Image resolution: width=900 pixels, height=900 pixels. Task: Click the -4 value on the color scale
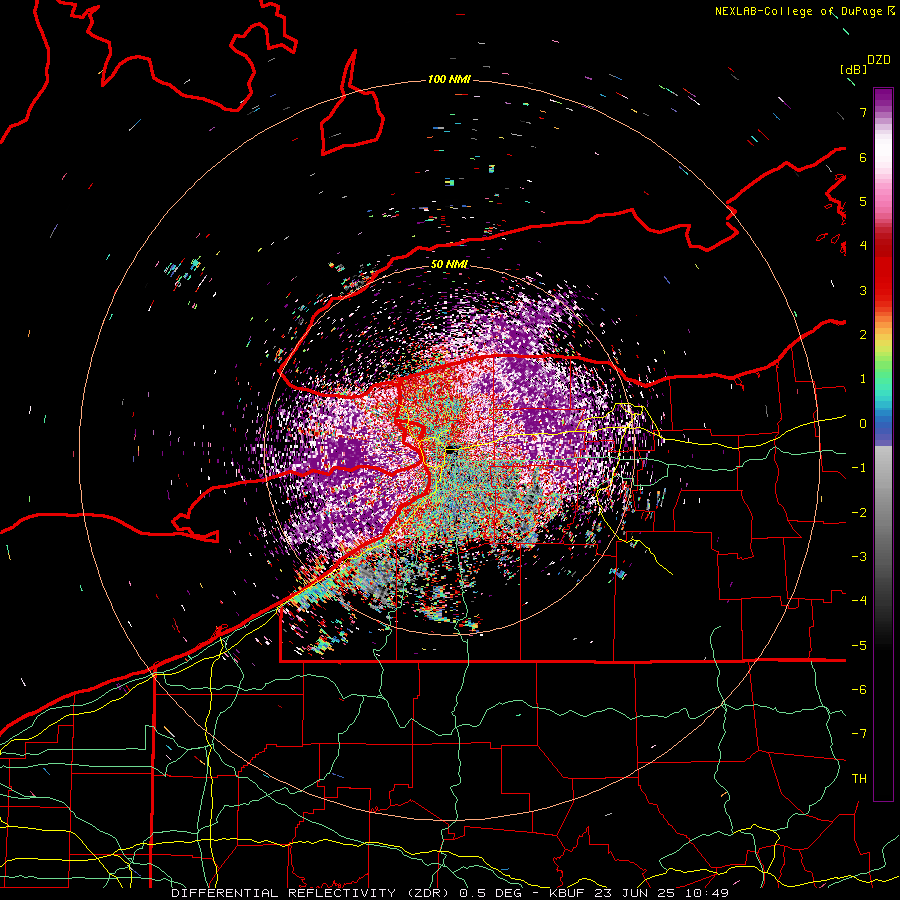pyautogui.click(x=859, y=601)
